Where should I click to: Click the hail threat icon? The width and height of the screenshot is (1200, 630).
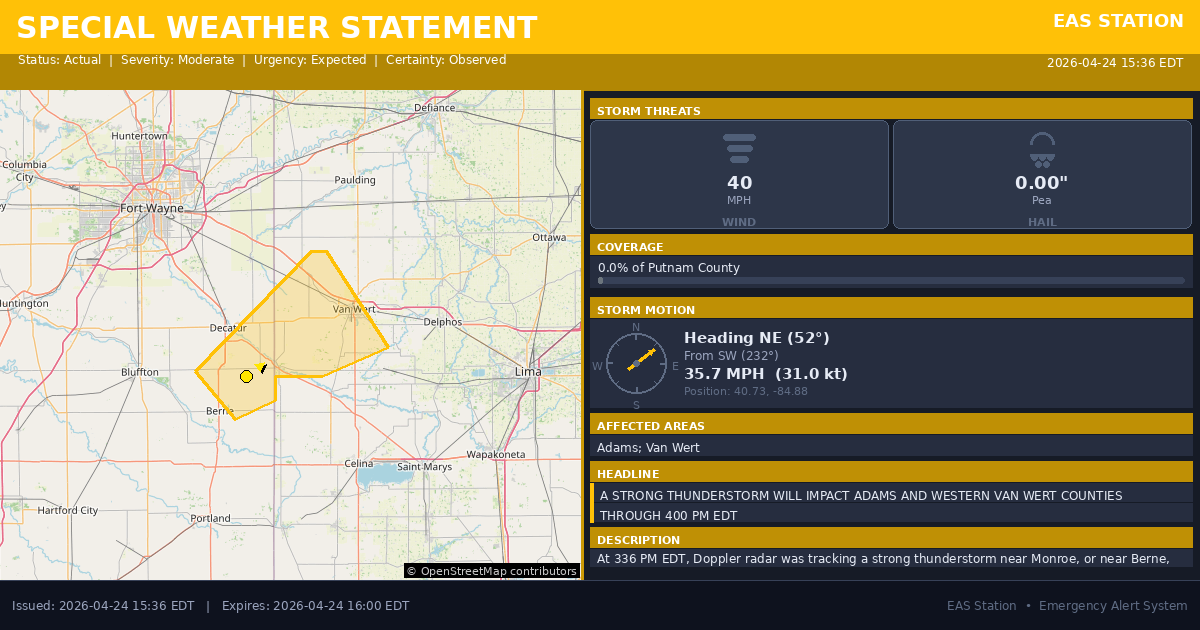point(1042,149)
